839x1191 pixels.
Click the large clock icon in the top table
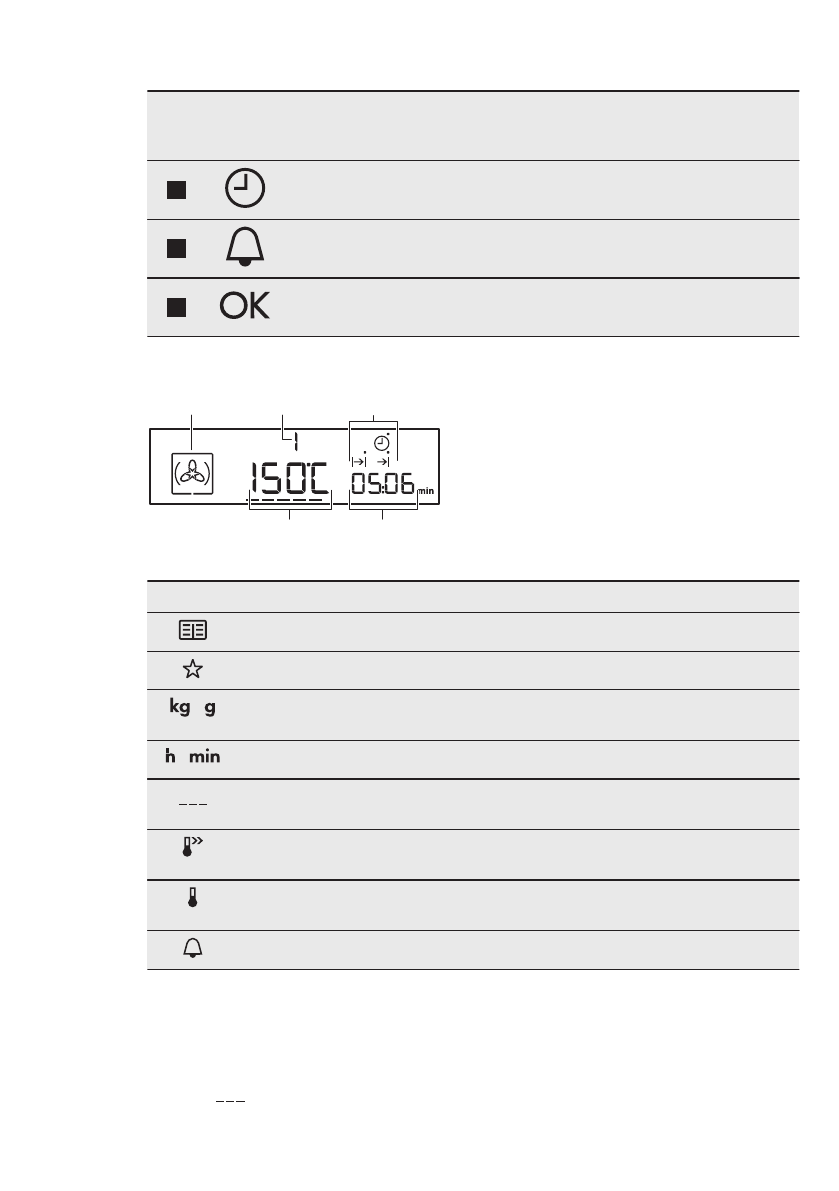246,189
